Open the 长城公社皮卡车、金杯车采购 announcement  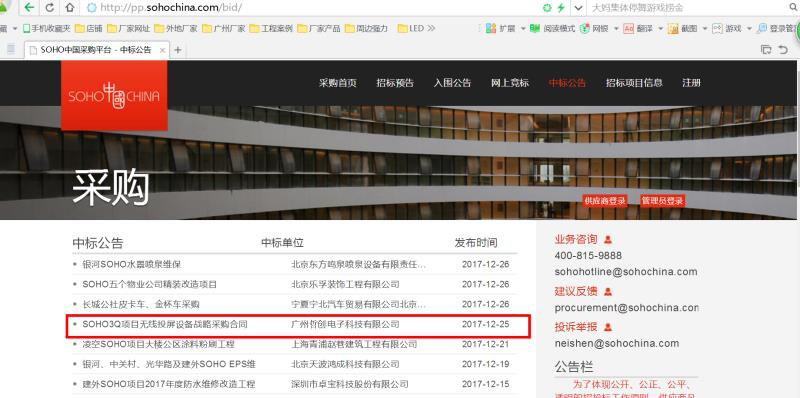pyautogui.click(x=141, y=304)
